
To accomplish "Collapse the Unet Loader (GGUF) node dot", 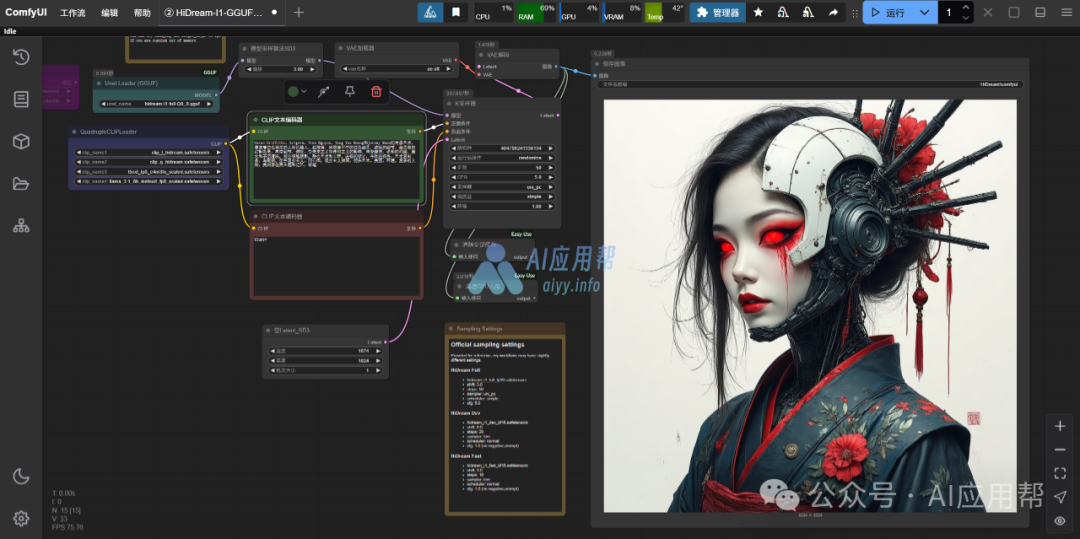I will tap(98, 83).
